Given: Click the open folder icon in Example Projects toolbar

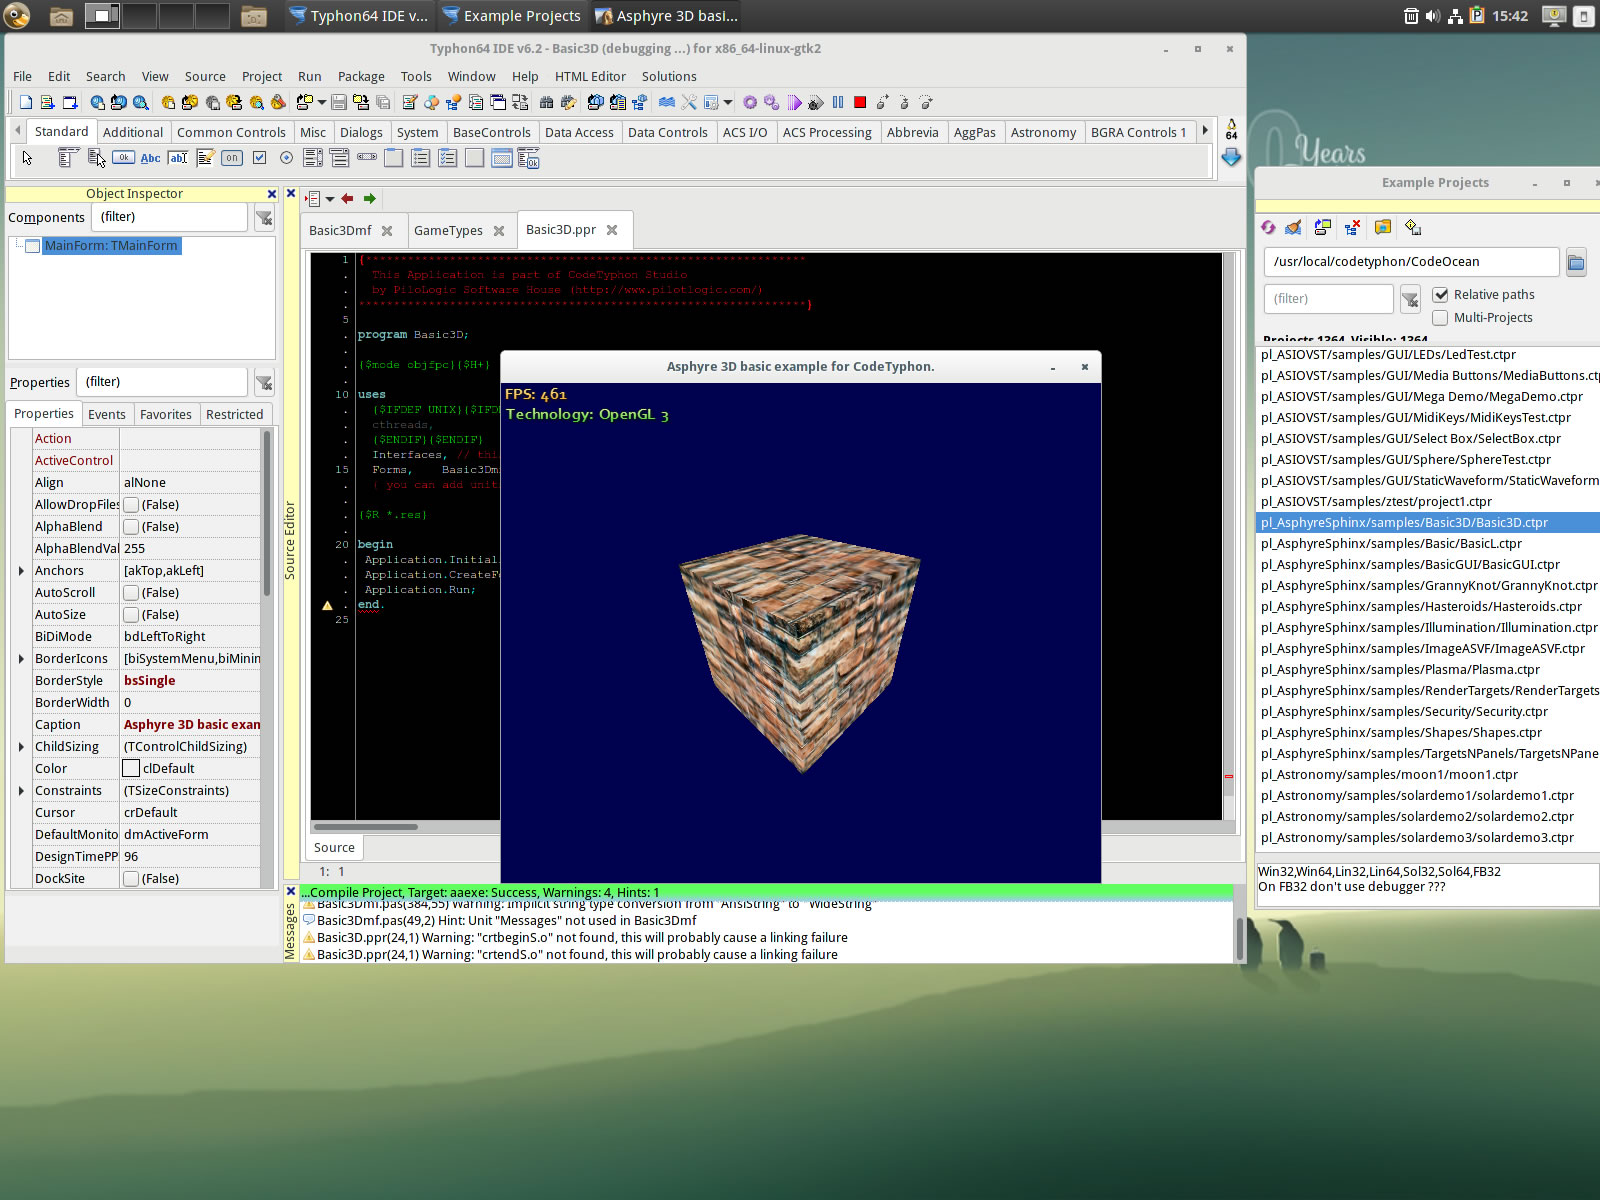Looking at the screenshot, I should [1383, 227].
